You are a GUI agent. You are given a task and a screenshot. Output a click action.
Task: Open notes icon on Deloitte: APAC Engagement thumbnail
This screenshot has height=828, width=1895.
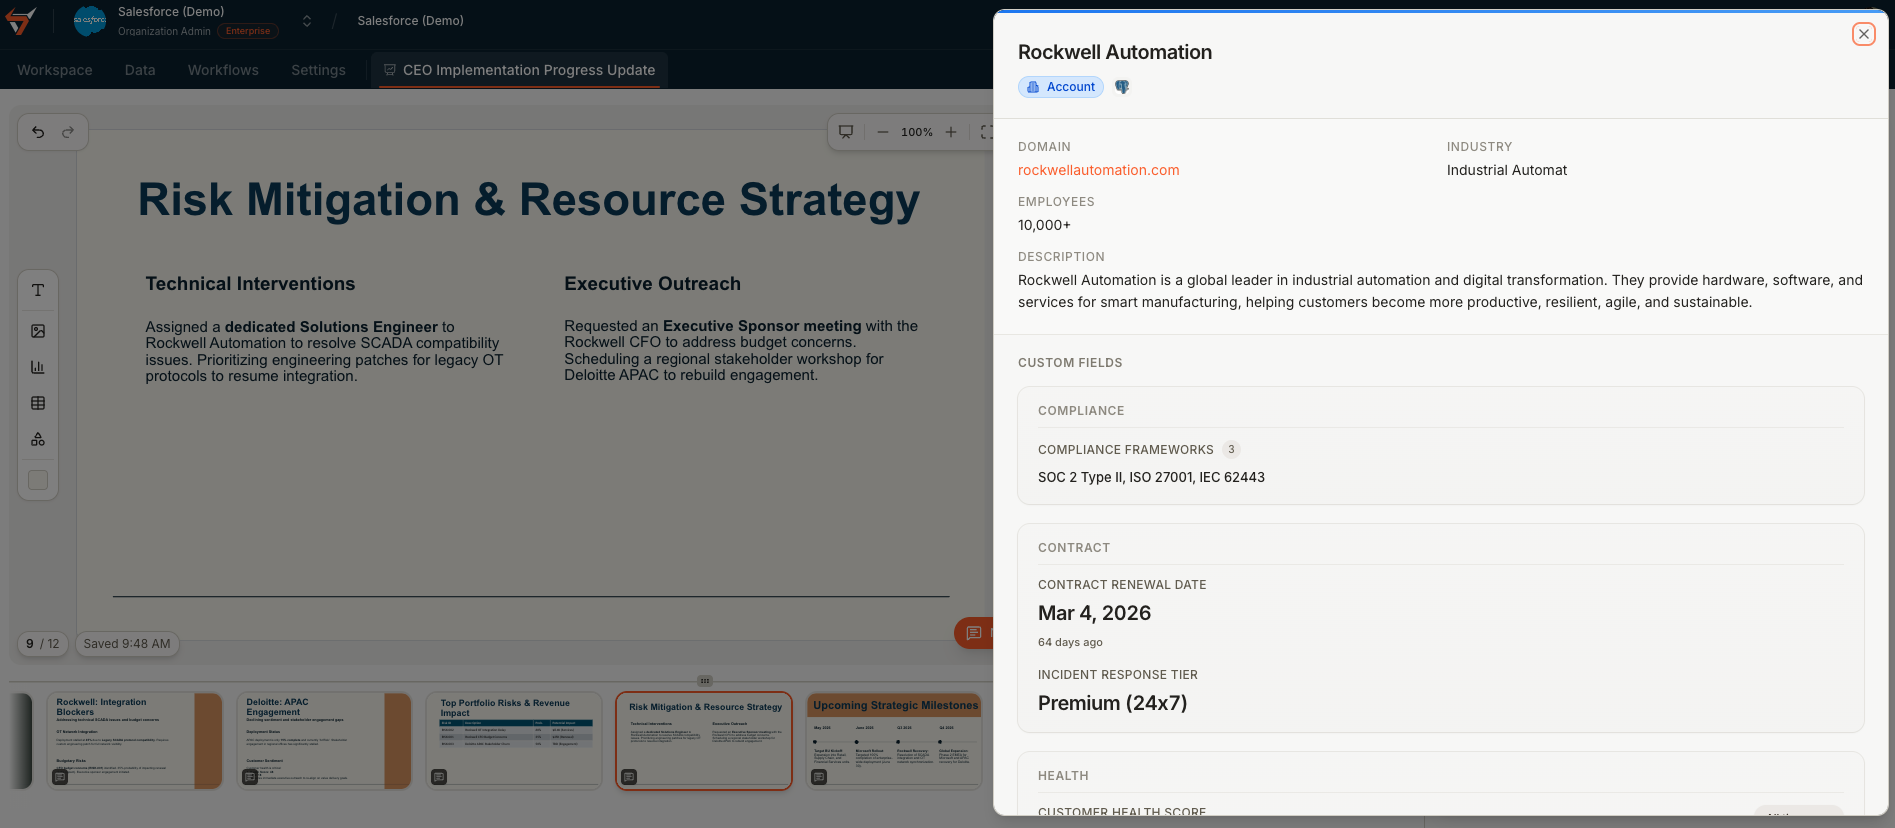[x=250, y=777]
